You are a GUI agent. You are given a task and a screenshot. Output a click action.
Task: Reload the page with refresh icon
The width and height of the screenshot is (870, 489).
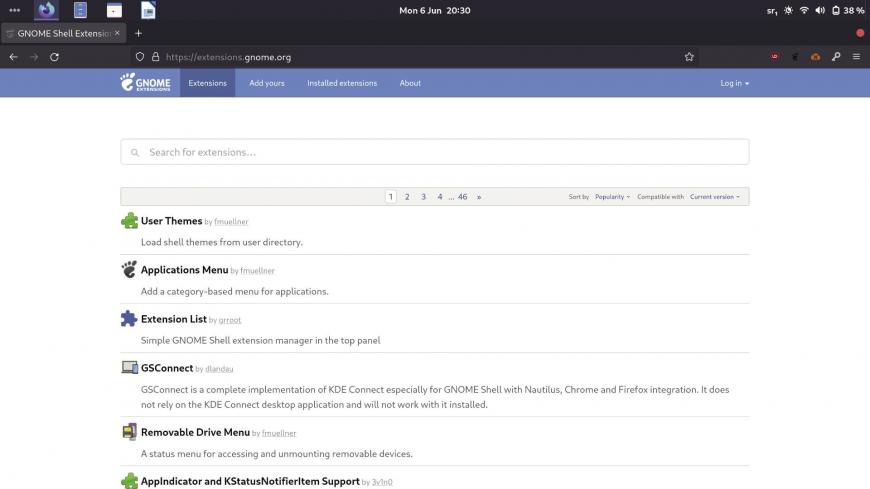pos(54,57)
